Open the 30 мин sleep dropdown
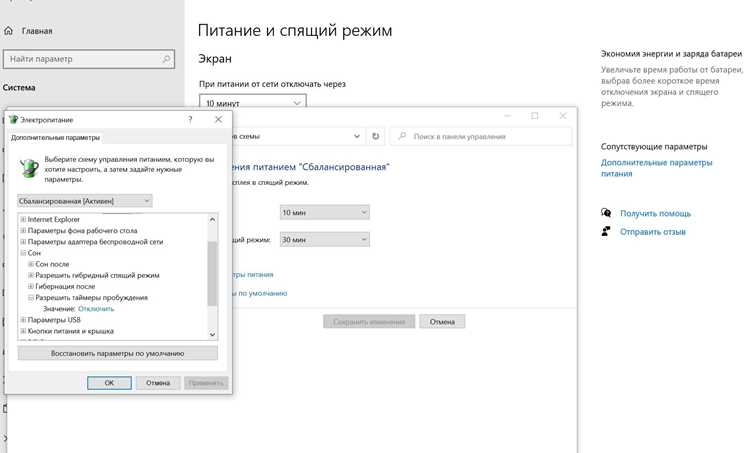This screenshot has height=453, width=750. (x=324, y=239)
